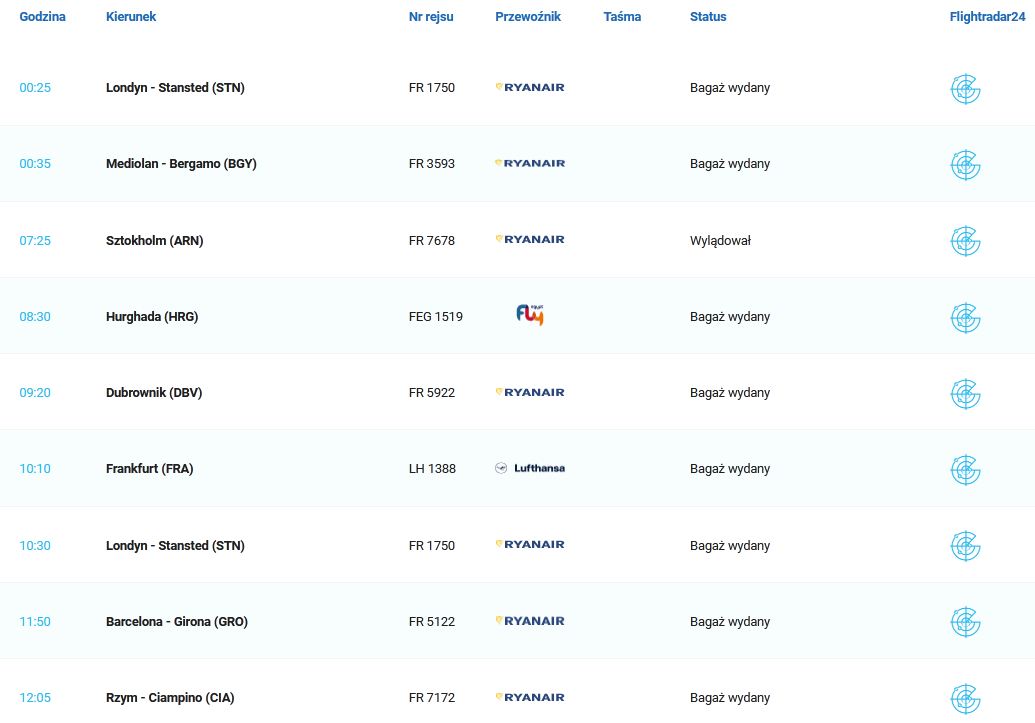This screenshot has height=723, width=1035.
Task: Click the Fly4 airline logo on Hurghada row
Action: click(x=529, y=316)
